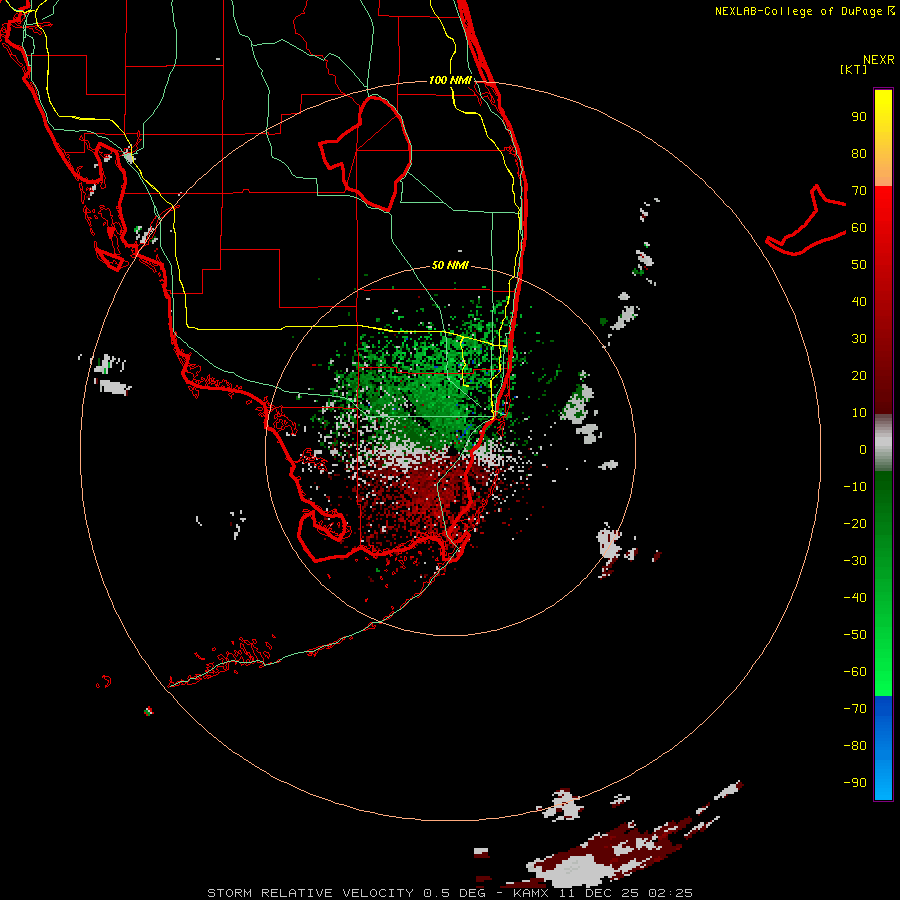Image resolution: width=900 pixels, height=900 pixels.
Task: Click the -50 value on the velocity scale
Action: [855, 635]
